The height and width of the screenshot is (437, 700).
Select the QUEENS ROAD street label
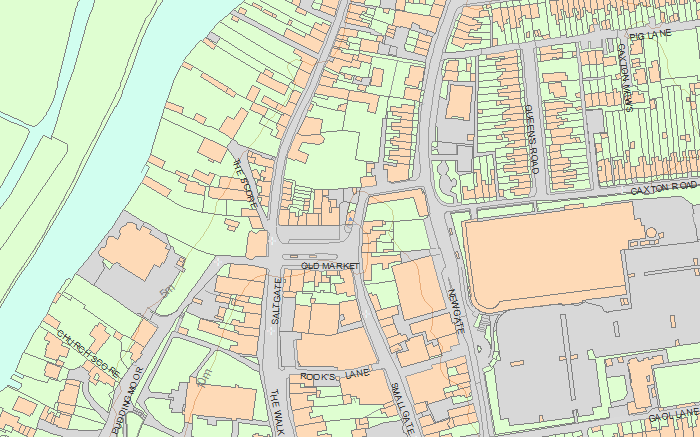point(532,139)
